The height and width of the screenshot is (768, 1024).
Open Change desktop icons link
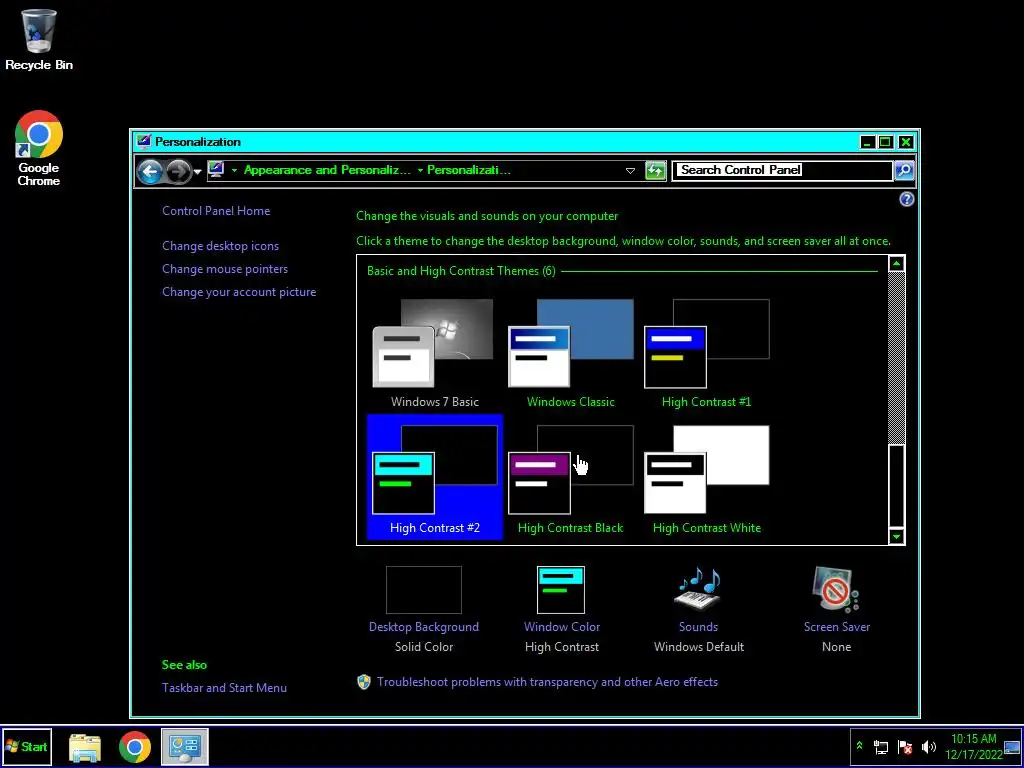pos(221,246)
